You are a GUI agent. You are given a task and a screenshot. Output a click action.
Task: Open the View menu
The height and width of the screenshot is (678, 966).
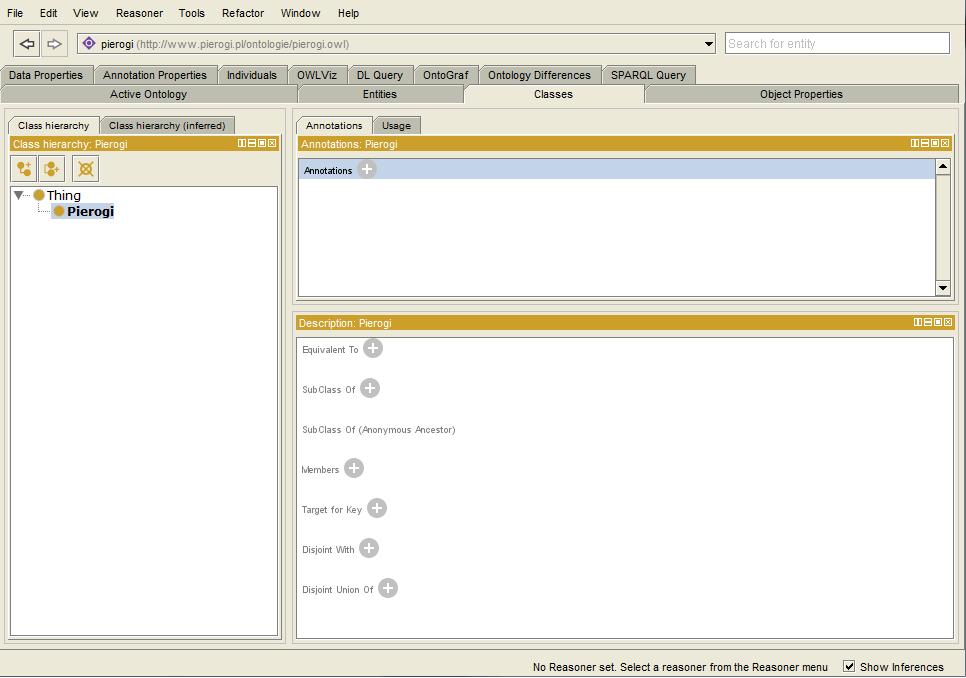click(x=86, y=13)
